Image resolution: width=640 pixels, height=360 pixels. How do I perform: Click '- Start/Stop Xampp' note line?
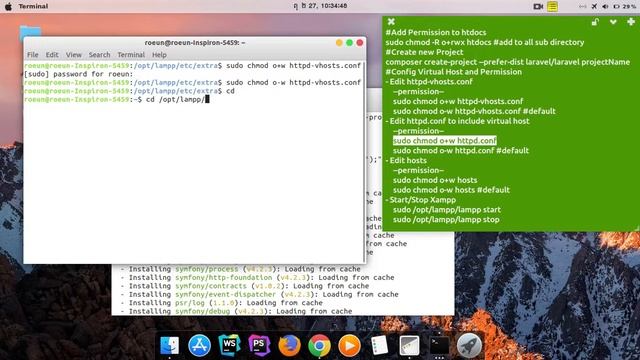[421, 200]
